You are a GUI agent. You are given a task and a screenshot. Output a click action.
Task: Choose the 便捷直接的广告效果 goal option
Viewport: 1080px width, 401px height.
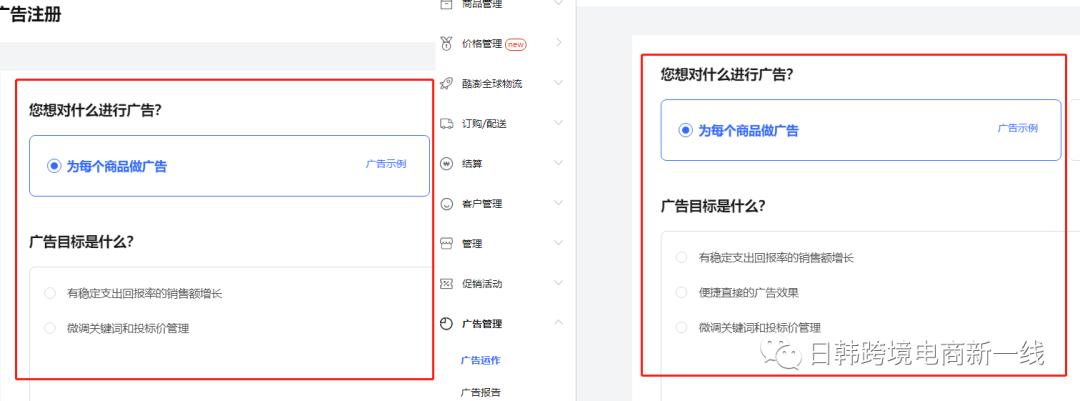[x=681, y=292]
